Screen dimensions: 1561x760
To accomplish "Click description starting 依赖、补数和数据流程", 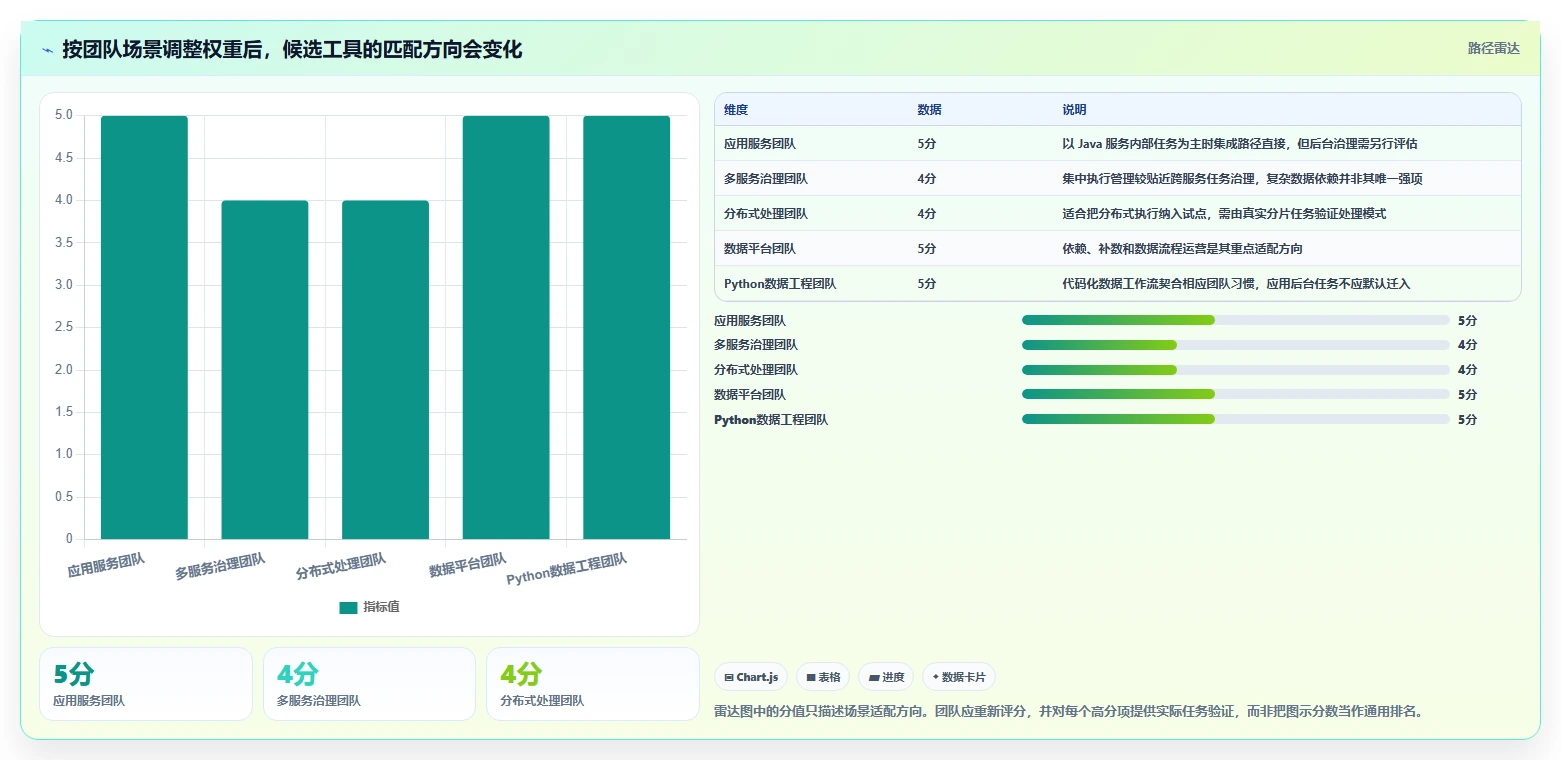I will click(x=1182, y=249).
